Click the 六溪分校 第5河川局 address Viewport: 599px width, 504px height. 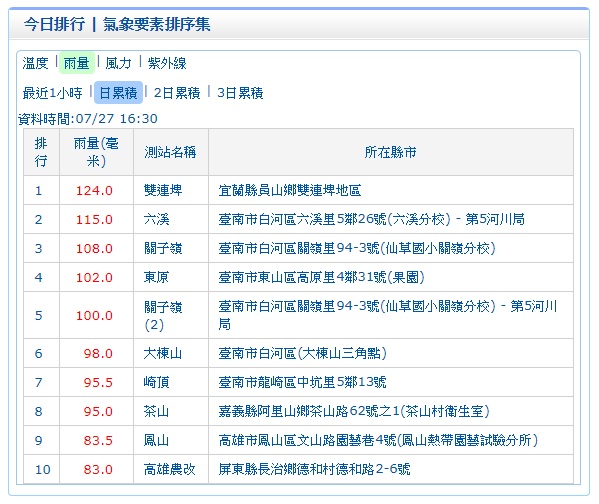tap(372, 219)
